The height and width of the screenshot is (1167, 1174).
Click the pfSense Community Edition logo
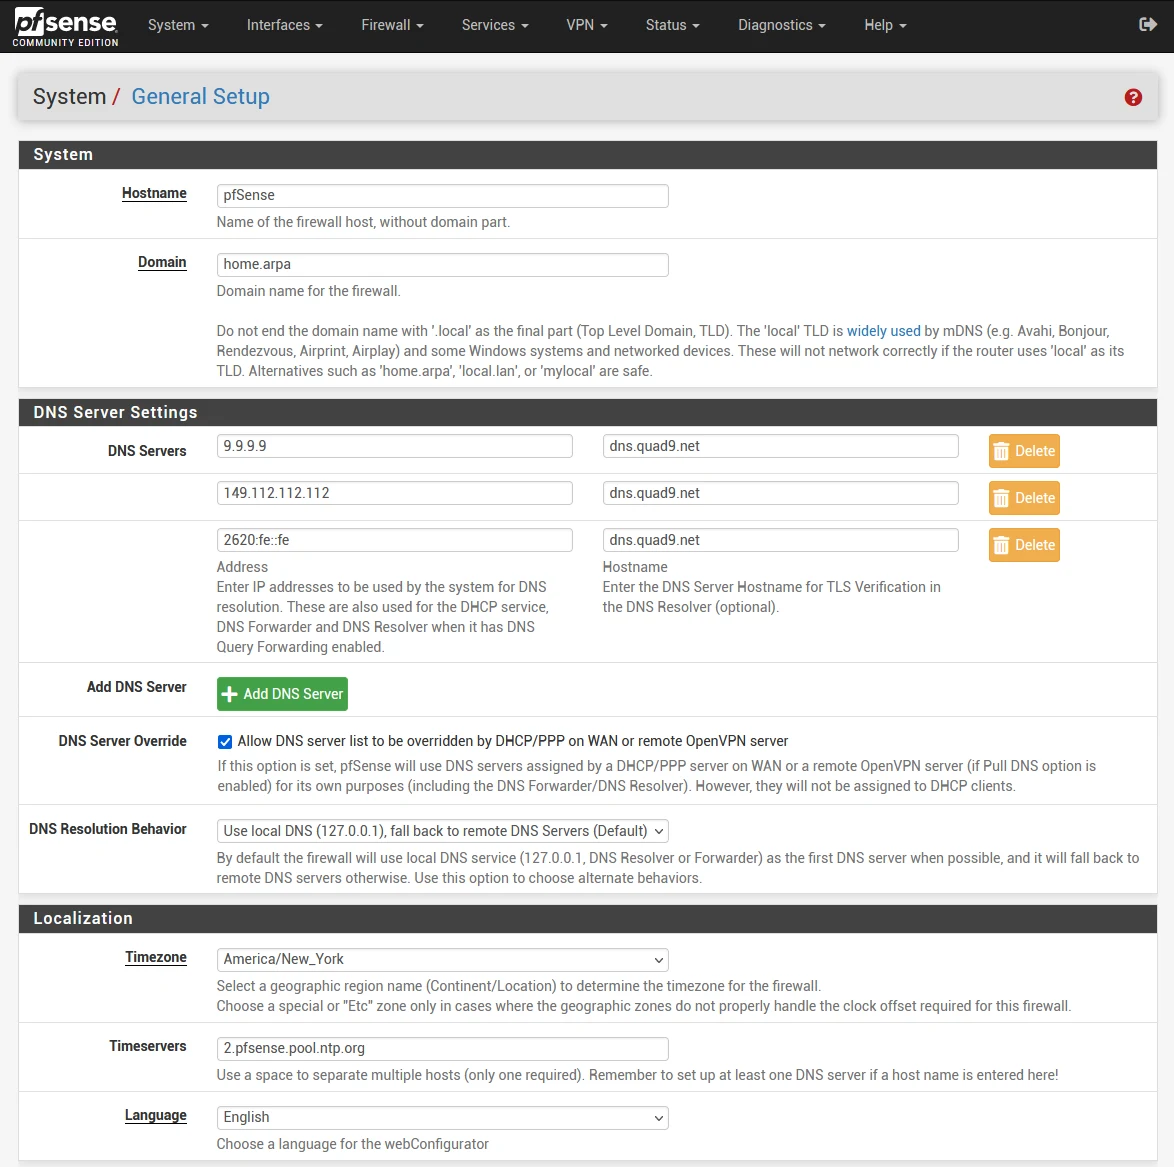[x=66, y=27]
